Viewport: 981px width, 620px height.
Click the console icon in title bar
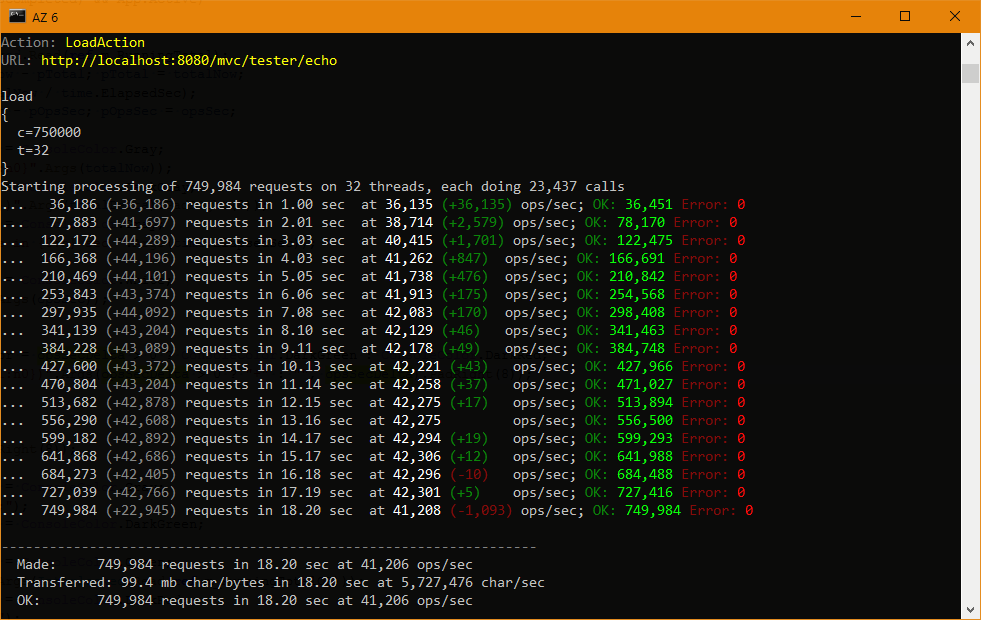17,16
